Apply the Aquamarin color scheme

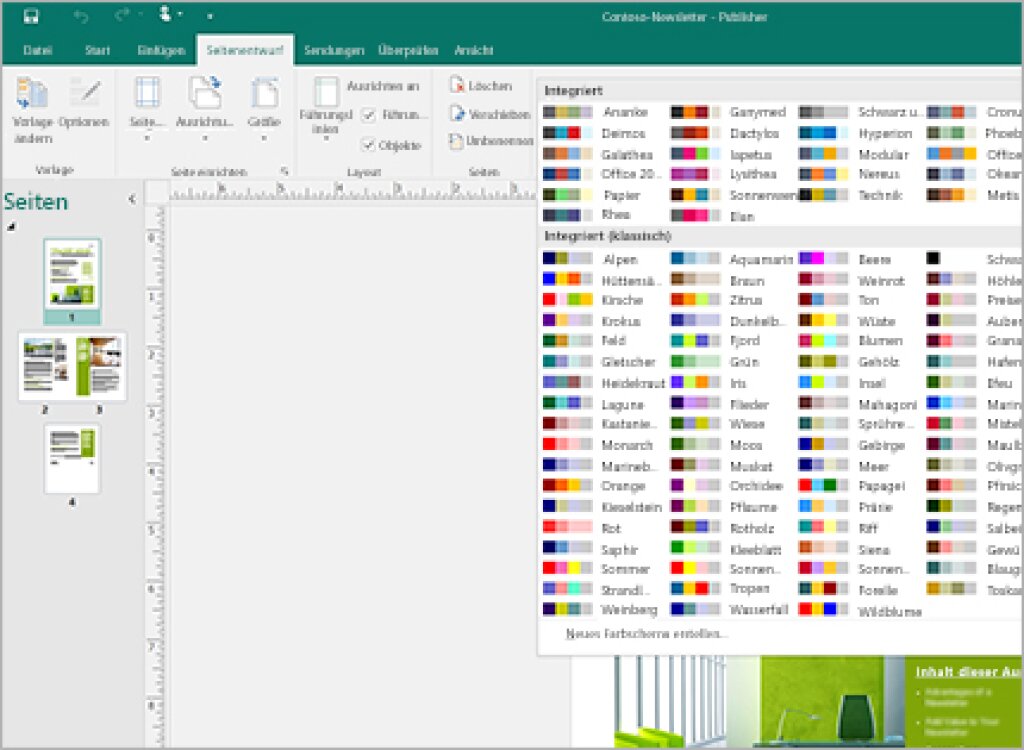pyautogui.click(x=732, y=259)
